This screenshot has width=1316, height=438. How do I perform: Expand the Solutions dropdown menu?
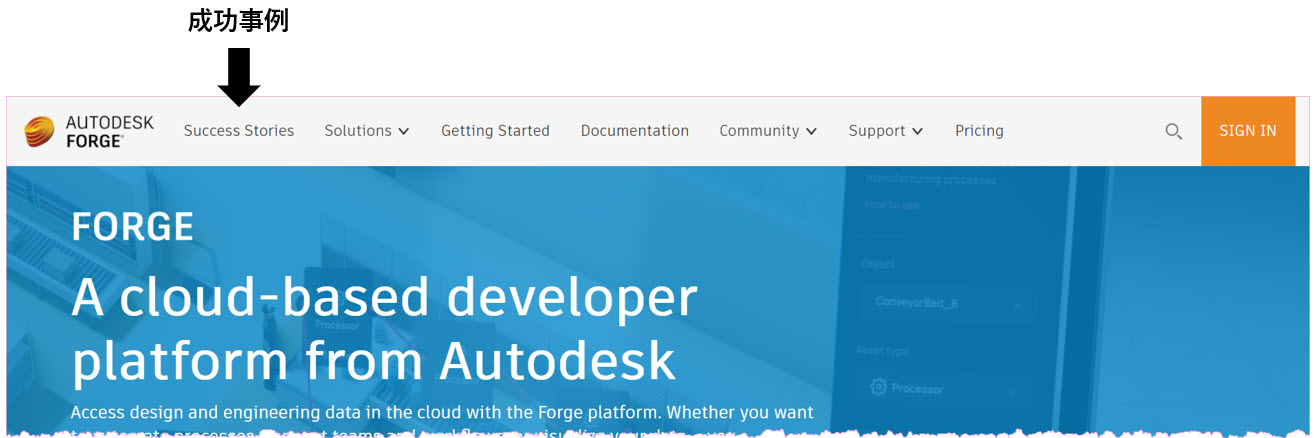pyautogui.click(x=367, y=131)
